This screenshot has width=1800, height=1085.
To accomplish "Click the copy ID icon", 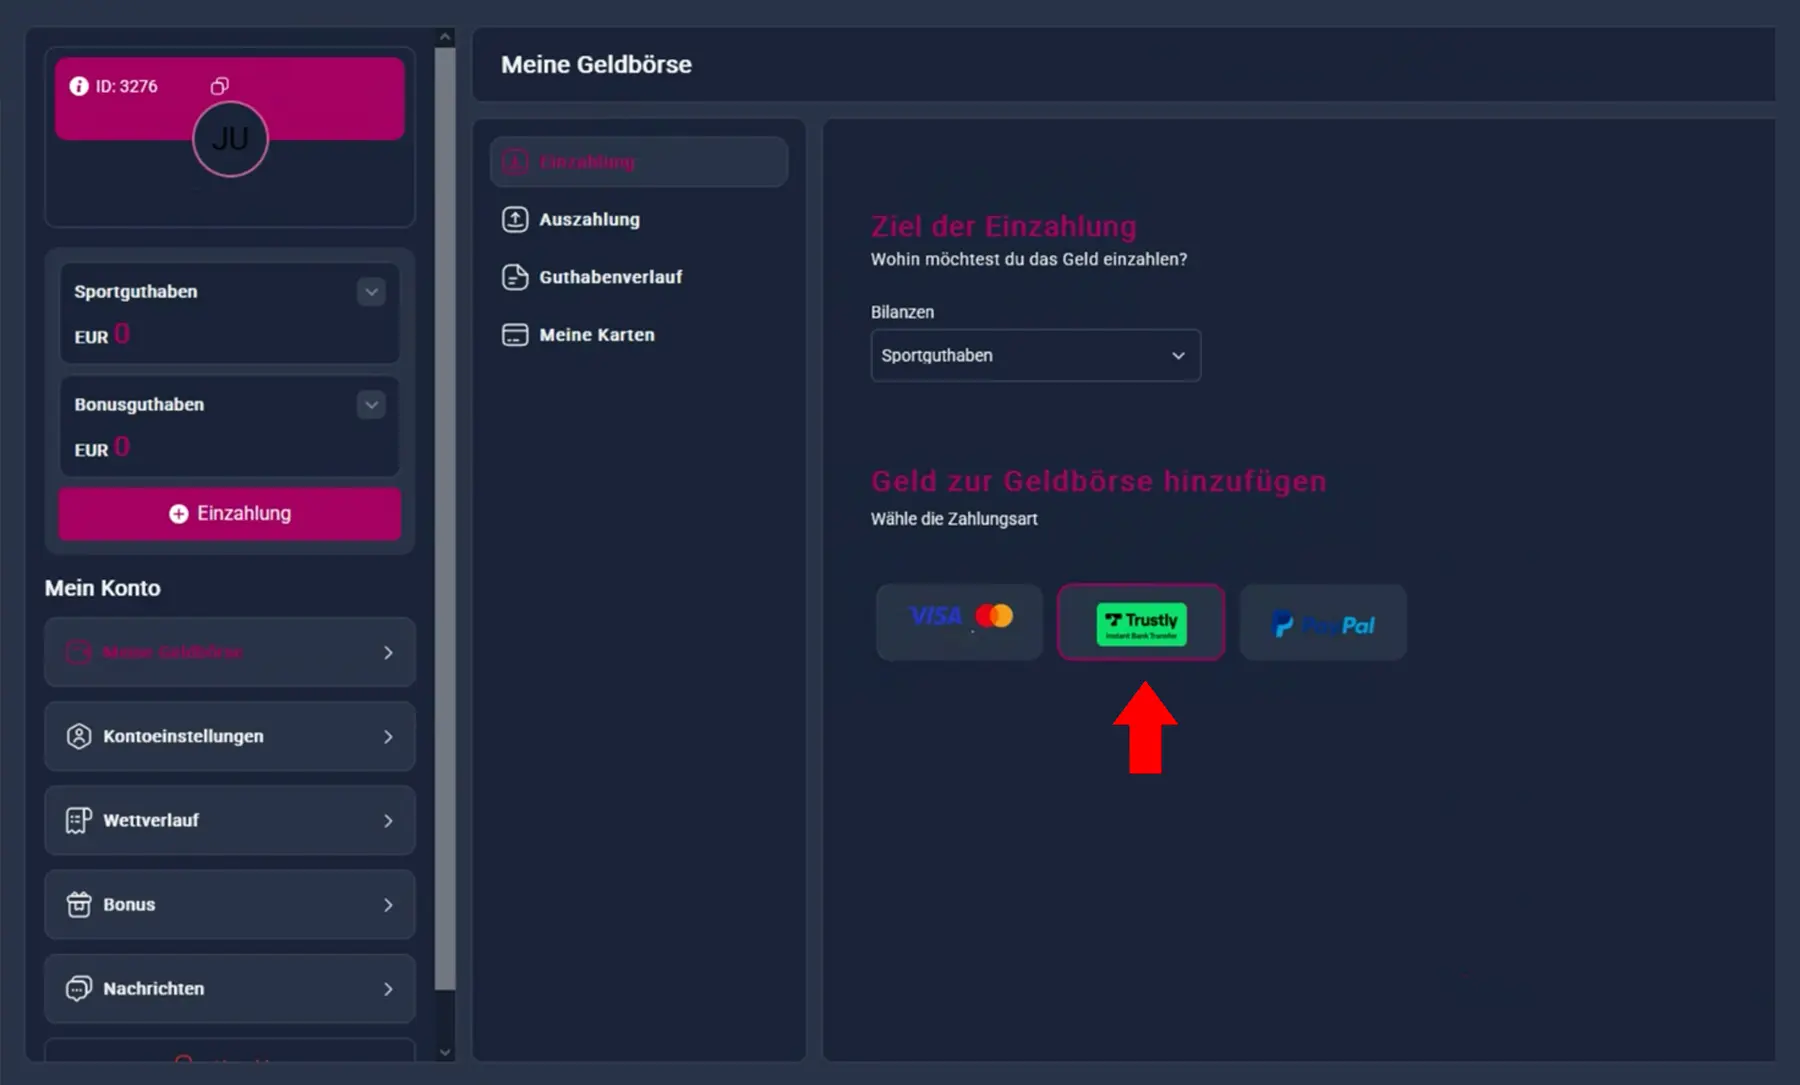I will 219,86.
